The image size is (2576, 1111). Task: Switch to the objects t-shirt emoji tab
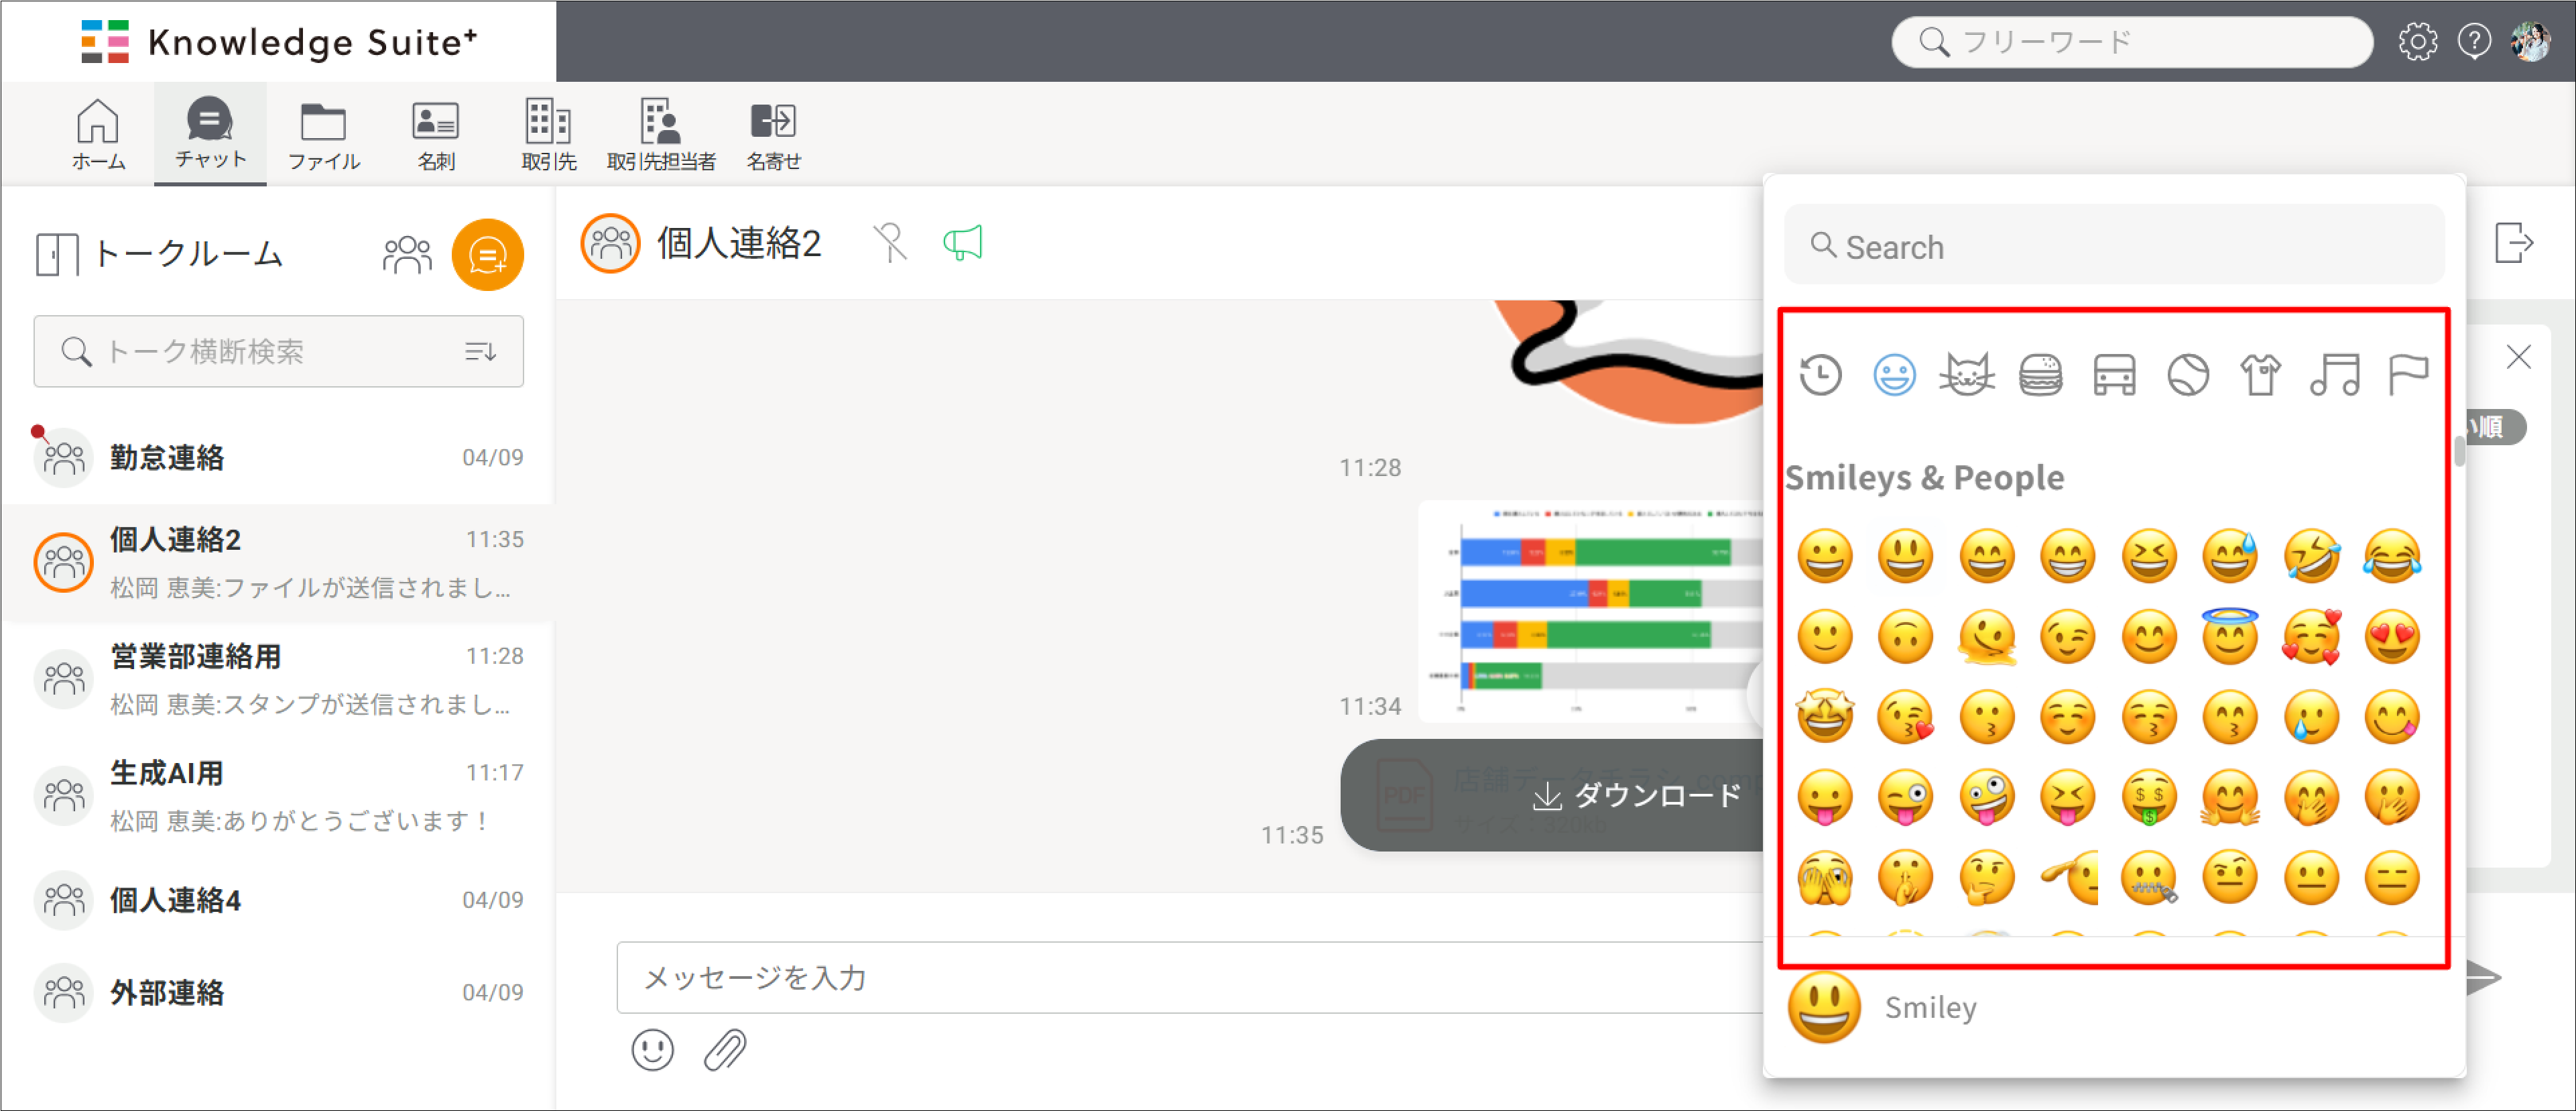[2261, 376]
